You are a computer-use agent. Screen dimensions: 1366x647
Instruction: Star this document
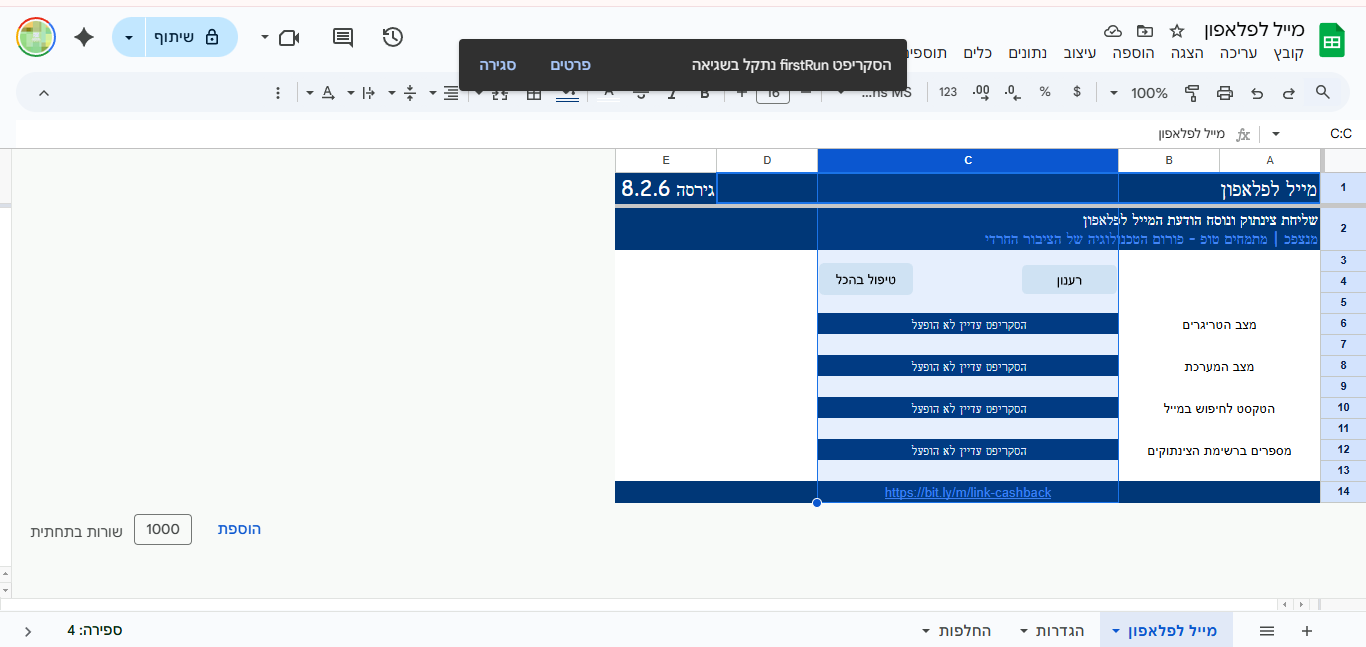tap(1176, 31)
